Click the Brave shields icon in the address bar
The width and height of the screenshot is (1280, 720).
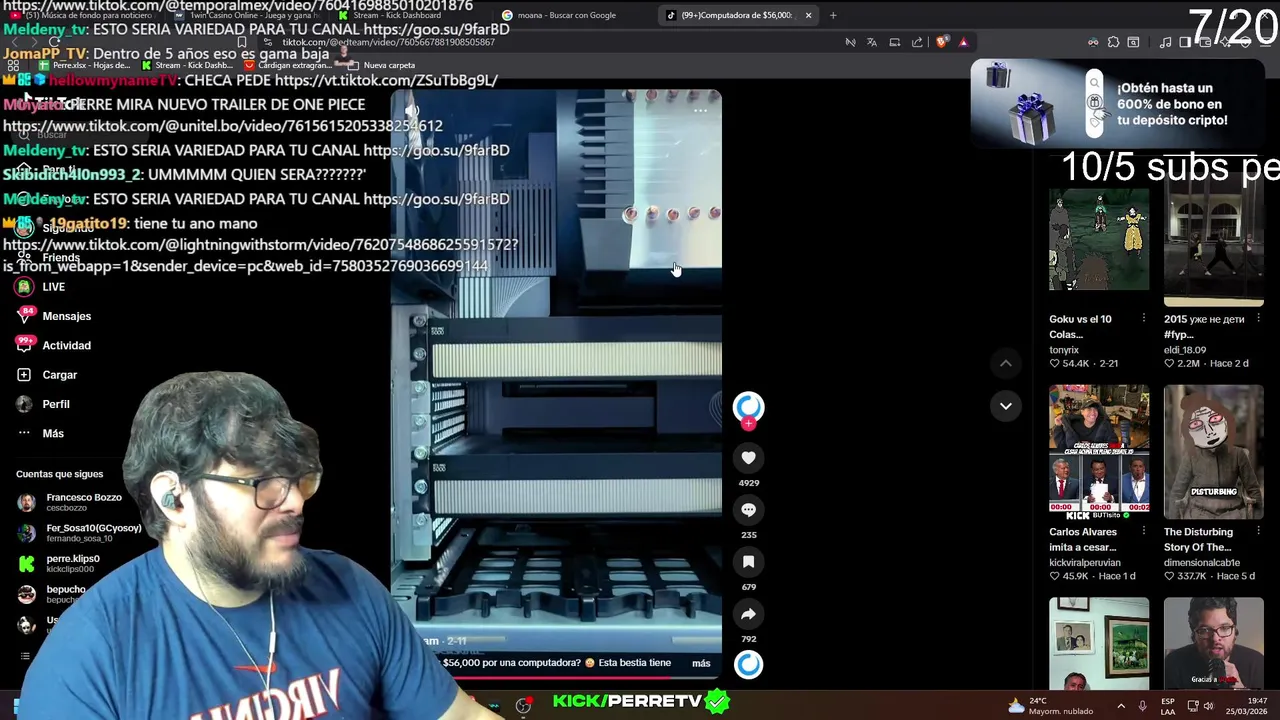point(941,42)
